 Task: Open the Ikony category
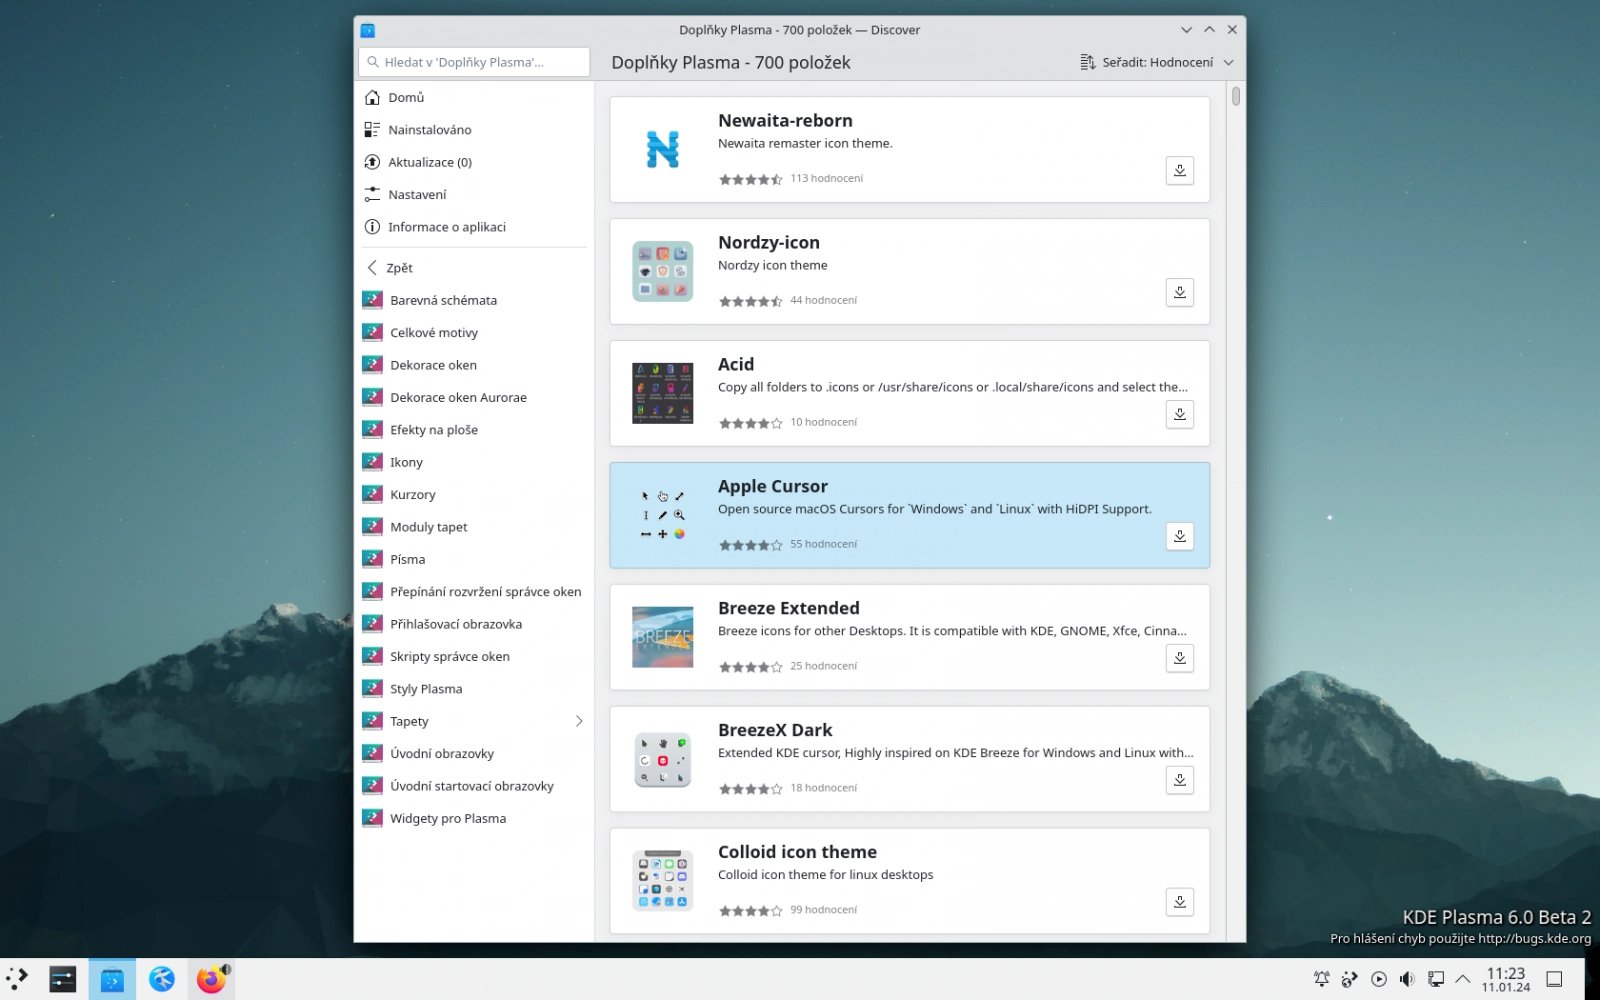(474, 462)
